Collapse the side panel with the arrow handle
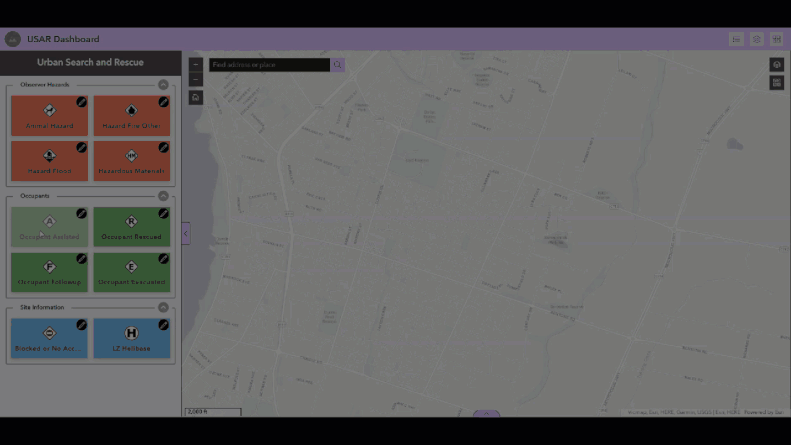The image size is (791, 445). pos(186,234)
